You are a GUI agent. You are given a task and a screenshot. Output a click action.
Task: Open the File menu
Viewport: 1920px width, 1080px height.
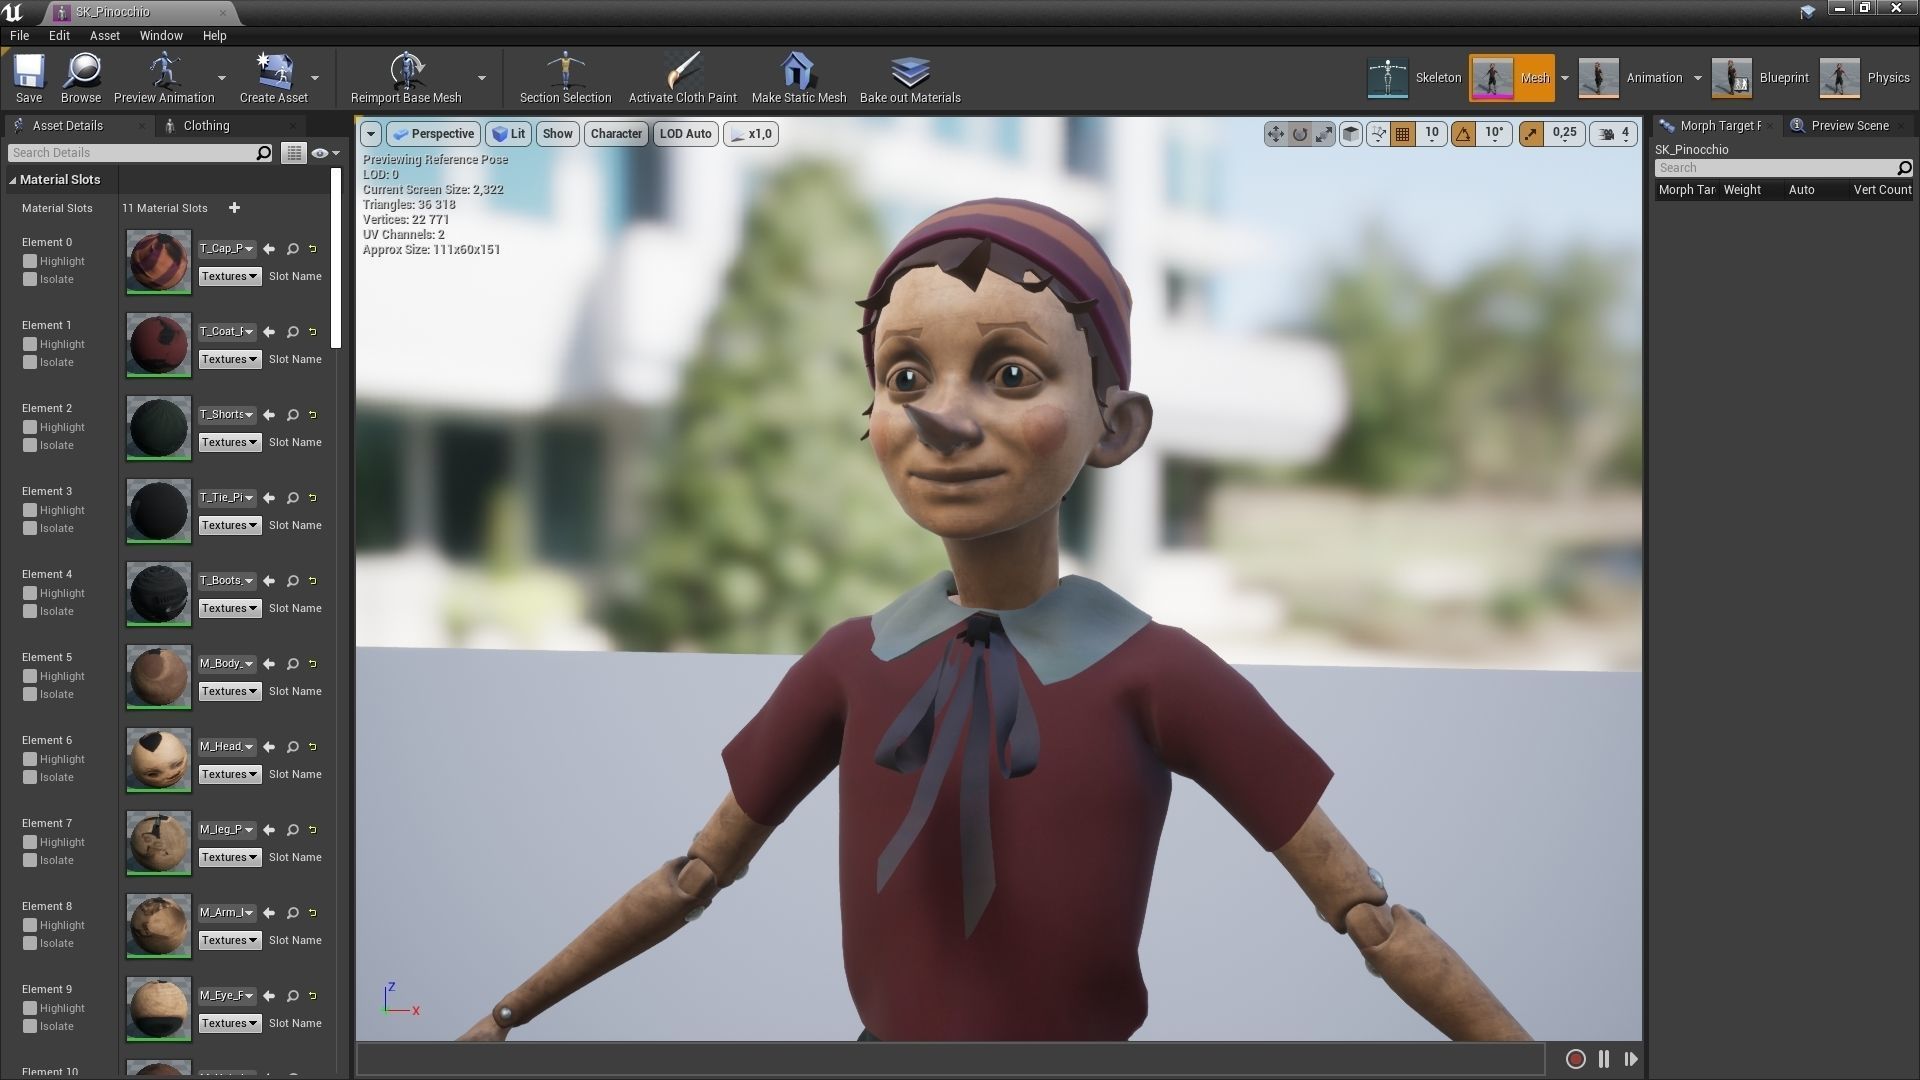[x=19, y=35]
